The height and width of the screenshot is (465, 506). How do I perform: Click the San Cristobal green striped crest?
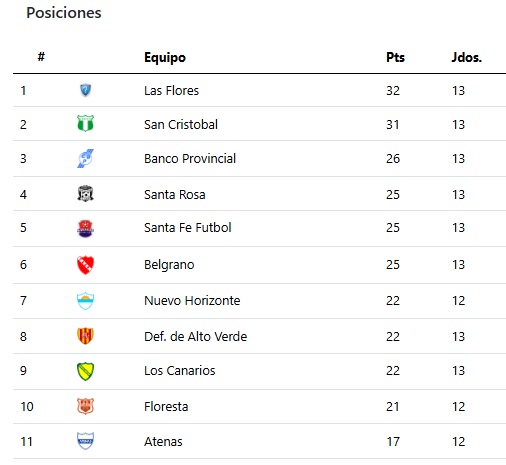pyautogui.click(x=85, y=123)
